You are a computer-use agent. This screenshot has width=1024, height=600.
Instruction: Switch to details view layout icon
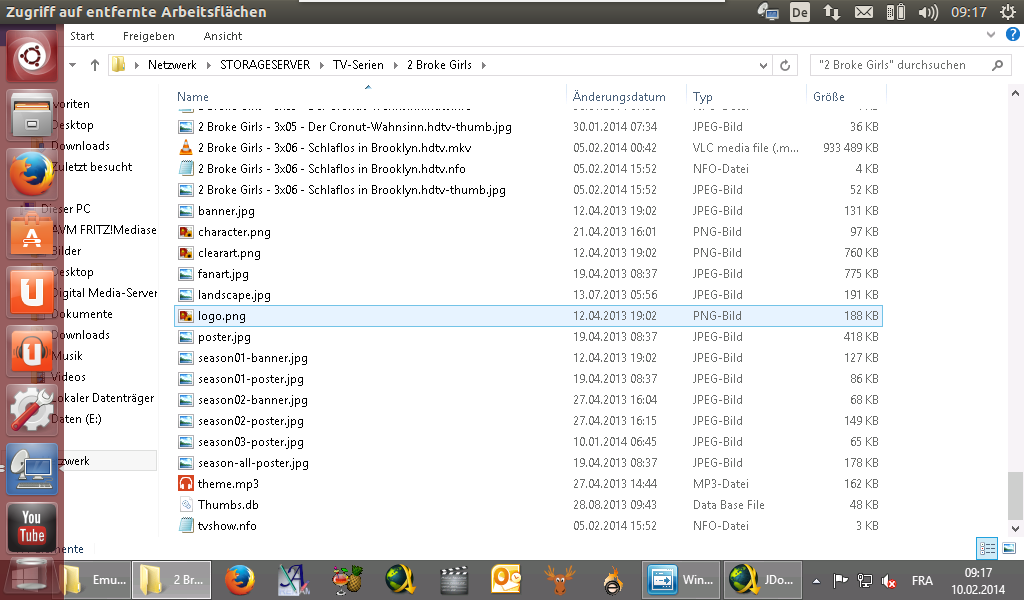[x=987, y=548]
